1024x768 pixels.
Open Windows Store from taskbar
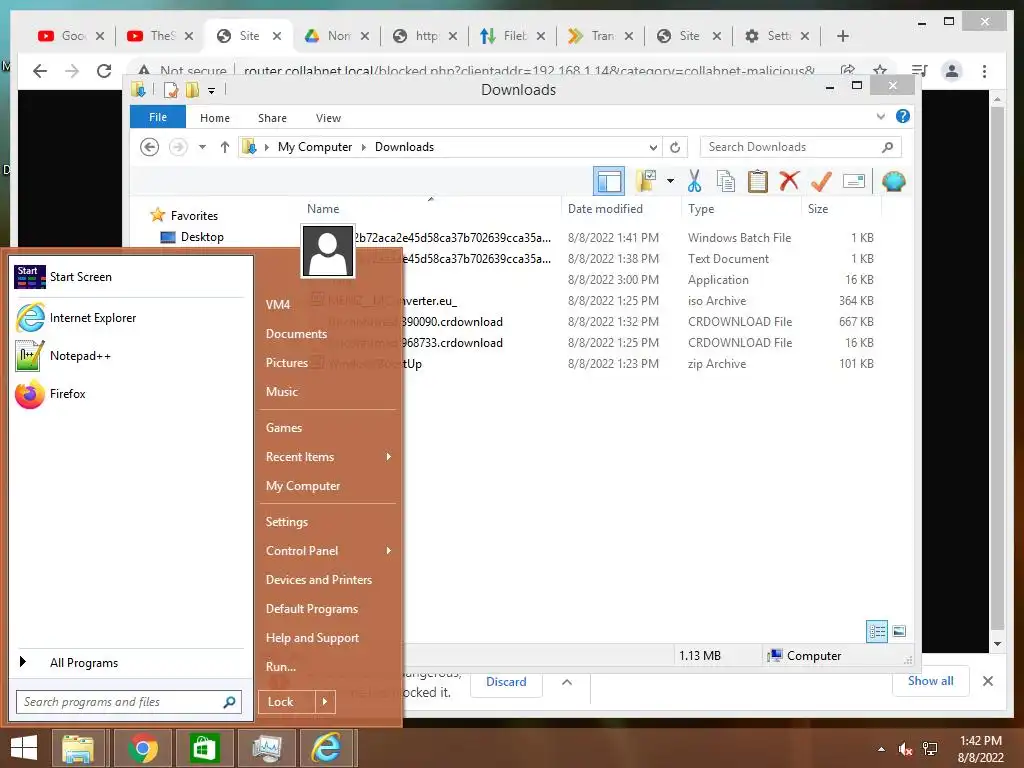pyautogui.click(x=204, y=748)
